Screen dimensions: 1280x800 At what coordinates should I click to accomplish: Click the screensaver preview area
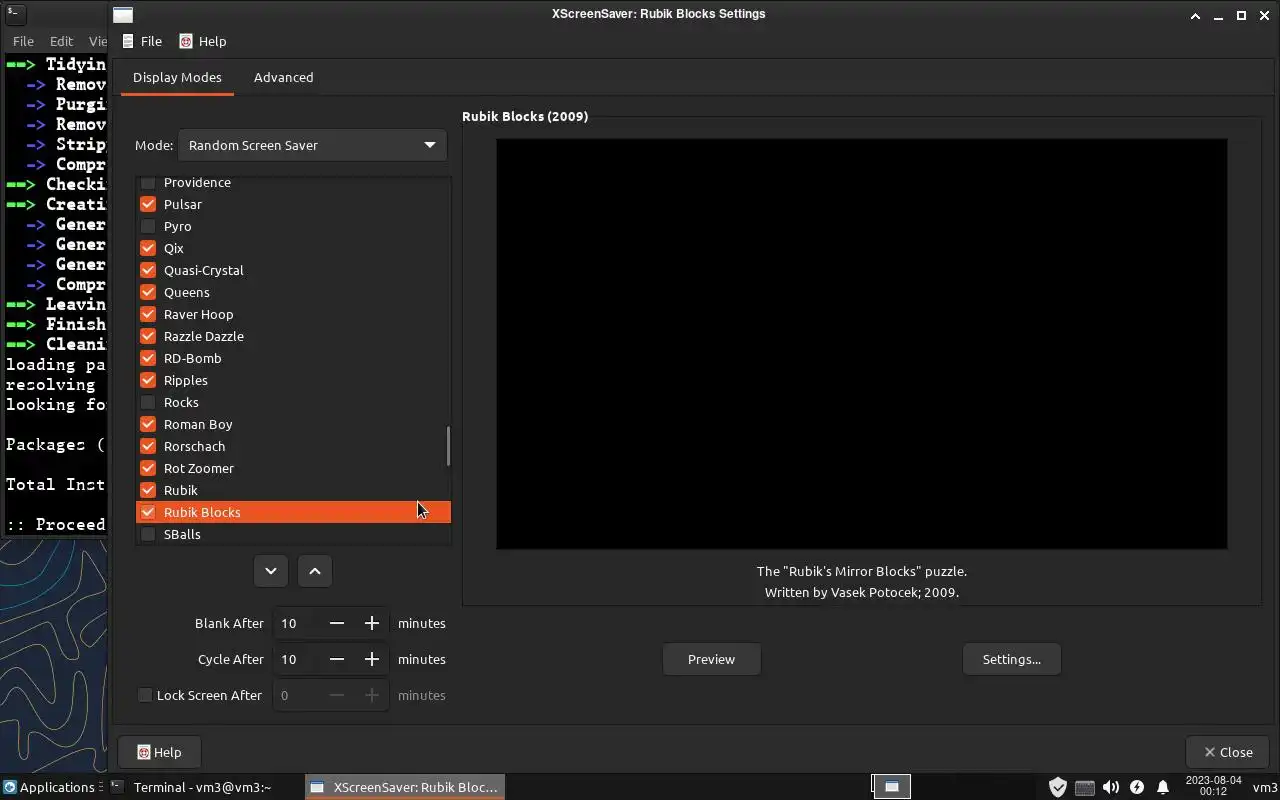[x=861, y=344]
